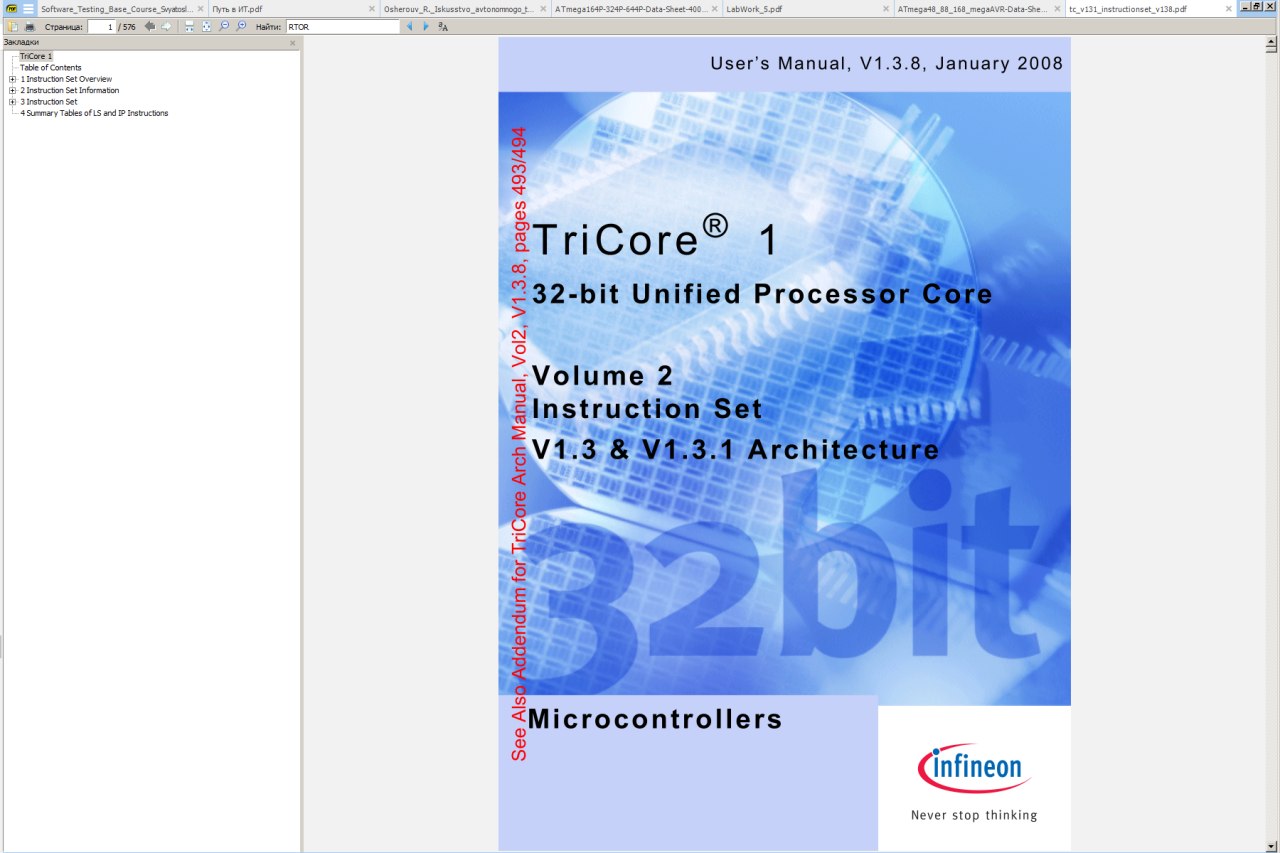
Task: Click the 'Microcontrollers' heading on cover
Action: coord(655,719)
